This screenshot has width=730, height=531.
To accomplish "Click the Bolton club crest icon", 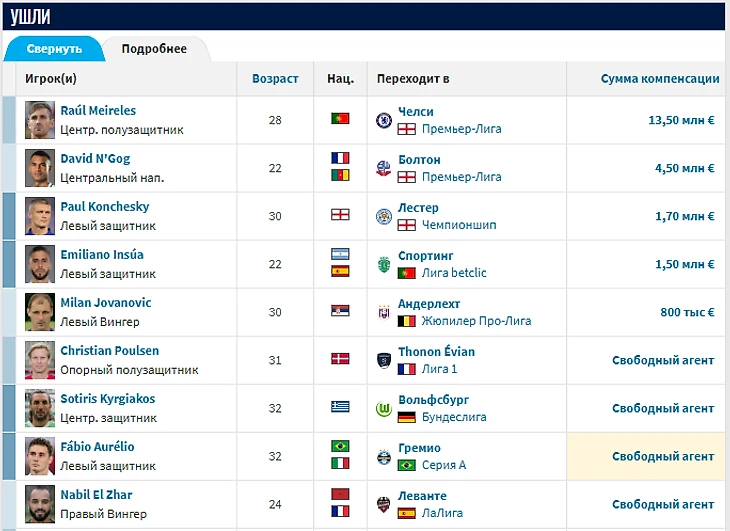I will 383,168.
